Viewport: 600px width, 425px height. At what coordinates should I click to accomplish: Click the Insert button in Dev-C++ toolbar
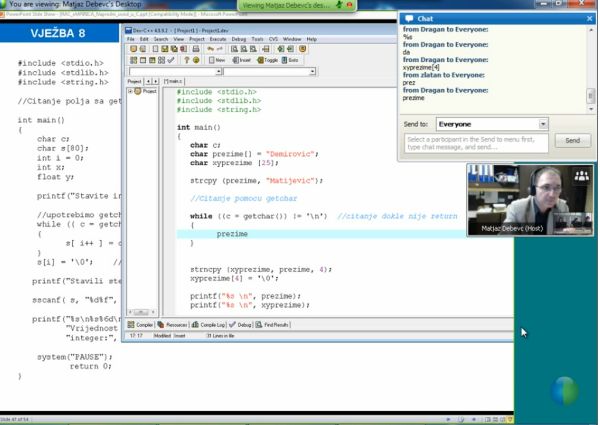point(241,60)
